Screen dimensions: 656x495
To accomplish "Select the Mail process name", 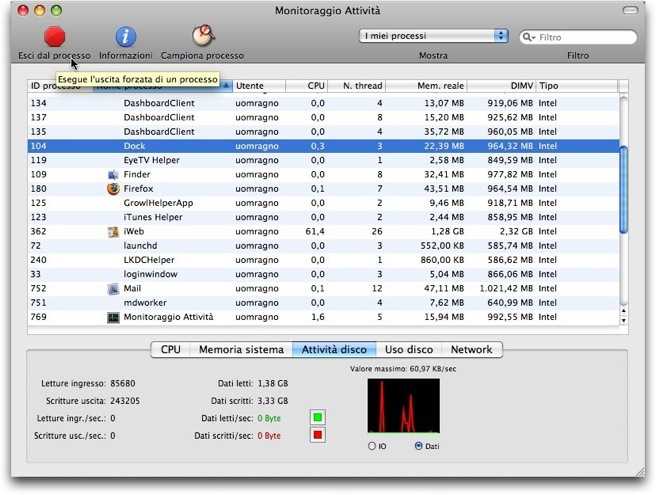I will [x=132, y=288].
